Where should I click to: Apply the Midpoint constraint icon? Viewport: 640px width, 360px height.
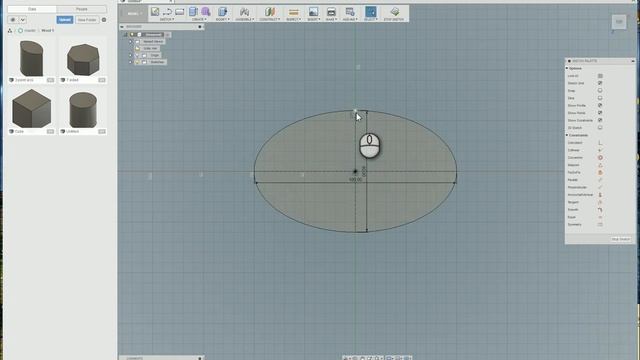pyautogui.click(x=600, y=165)
